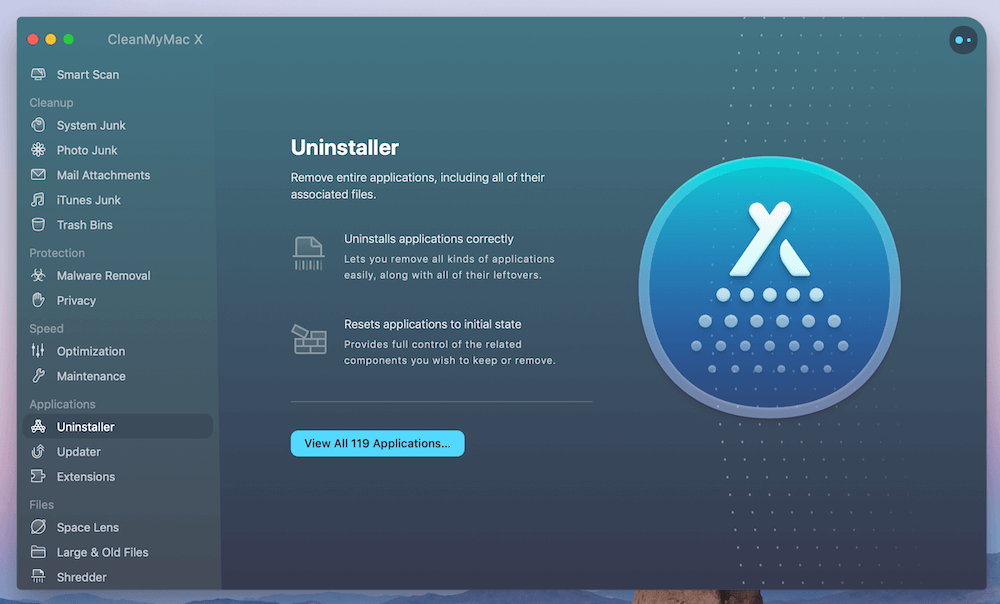Select Trash Bins label

point(84,225)
